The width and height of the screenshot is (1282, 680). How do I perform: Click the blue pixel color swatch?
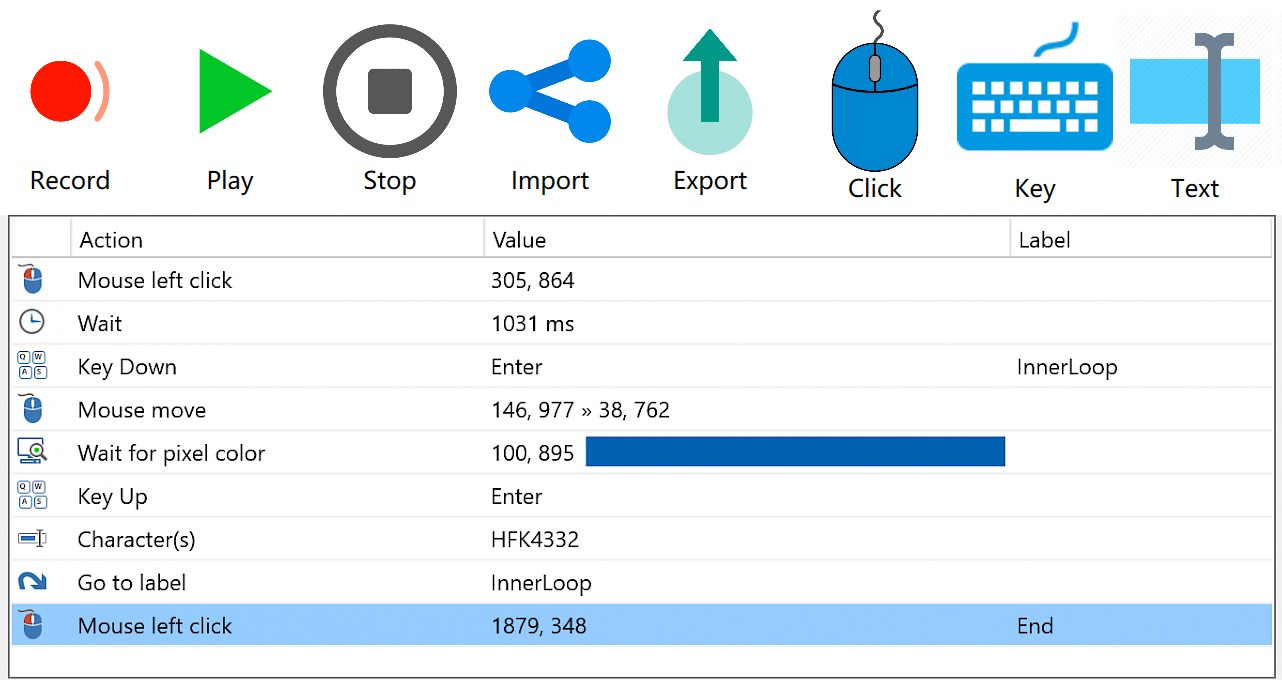[794, 452]
